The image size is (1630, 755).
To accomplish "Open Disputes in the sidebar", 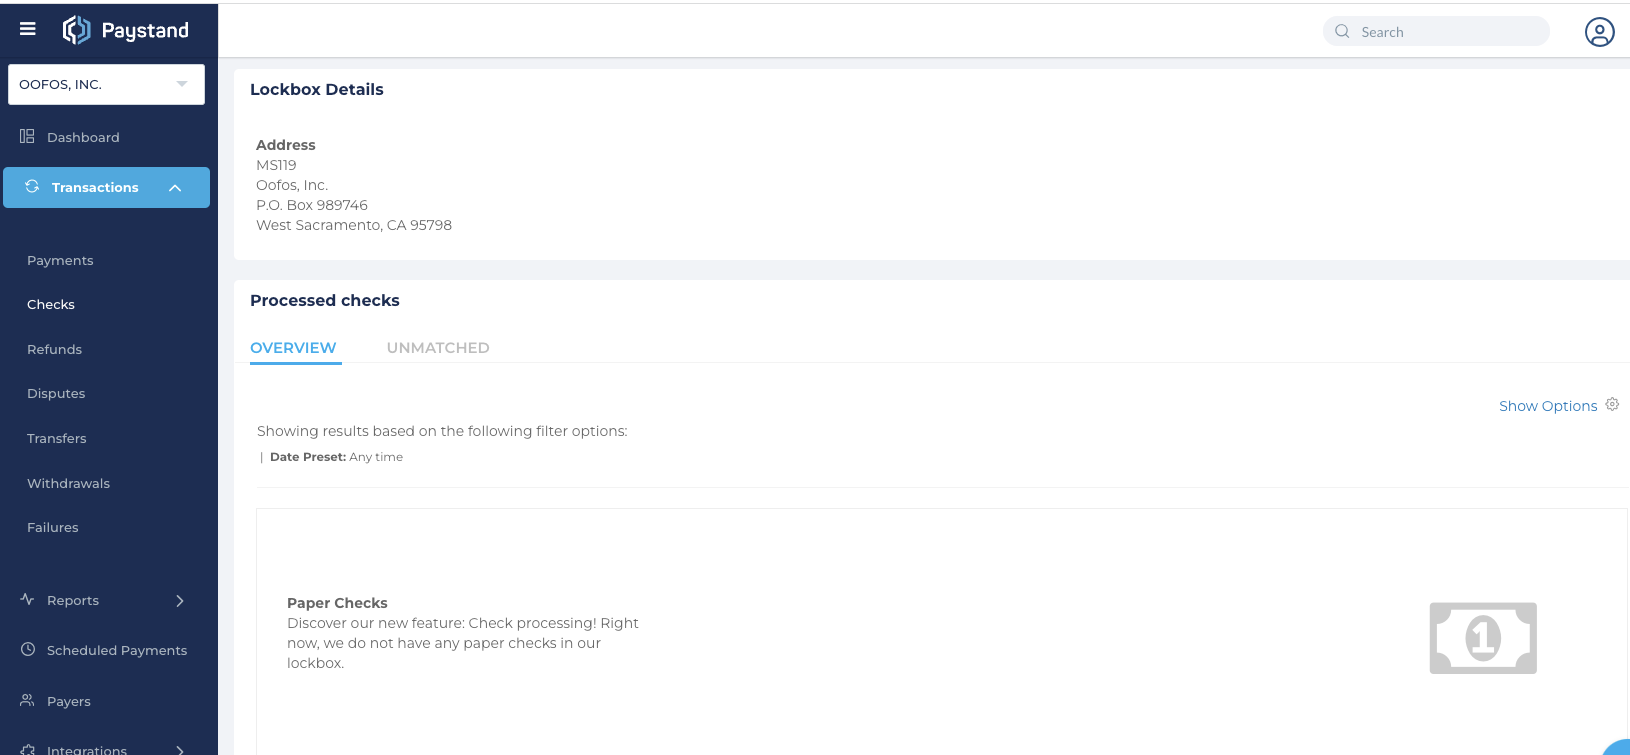I will click(x=56, y=393).
